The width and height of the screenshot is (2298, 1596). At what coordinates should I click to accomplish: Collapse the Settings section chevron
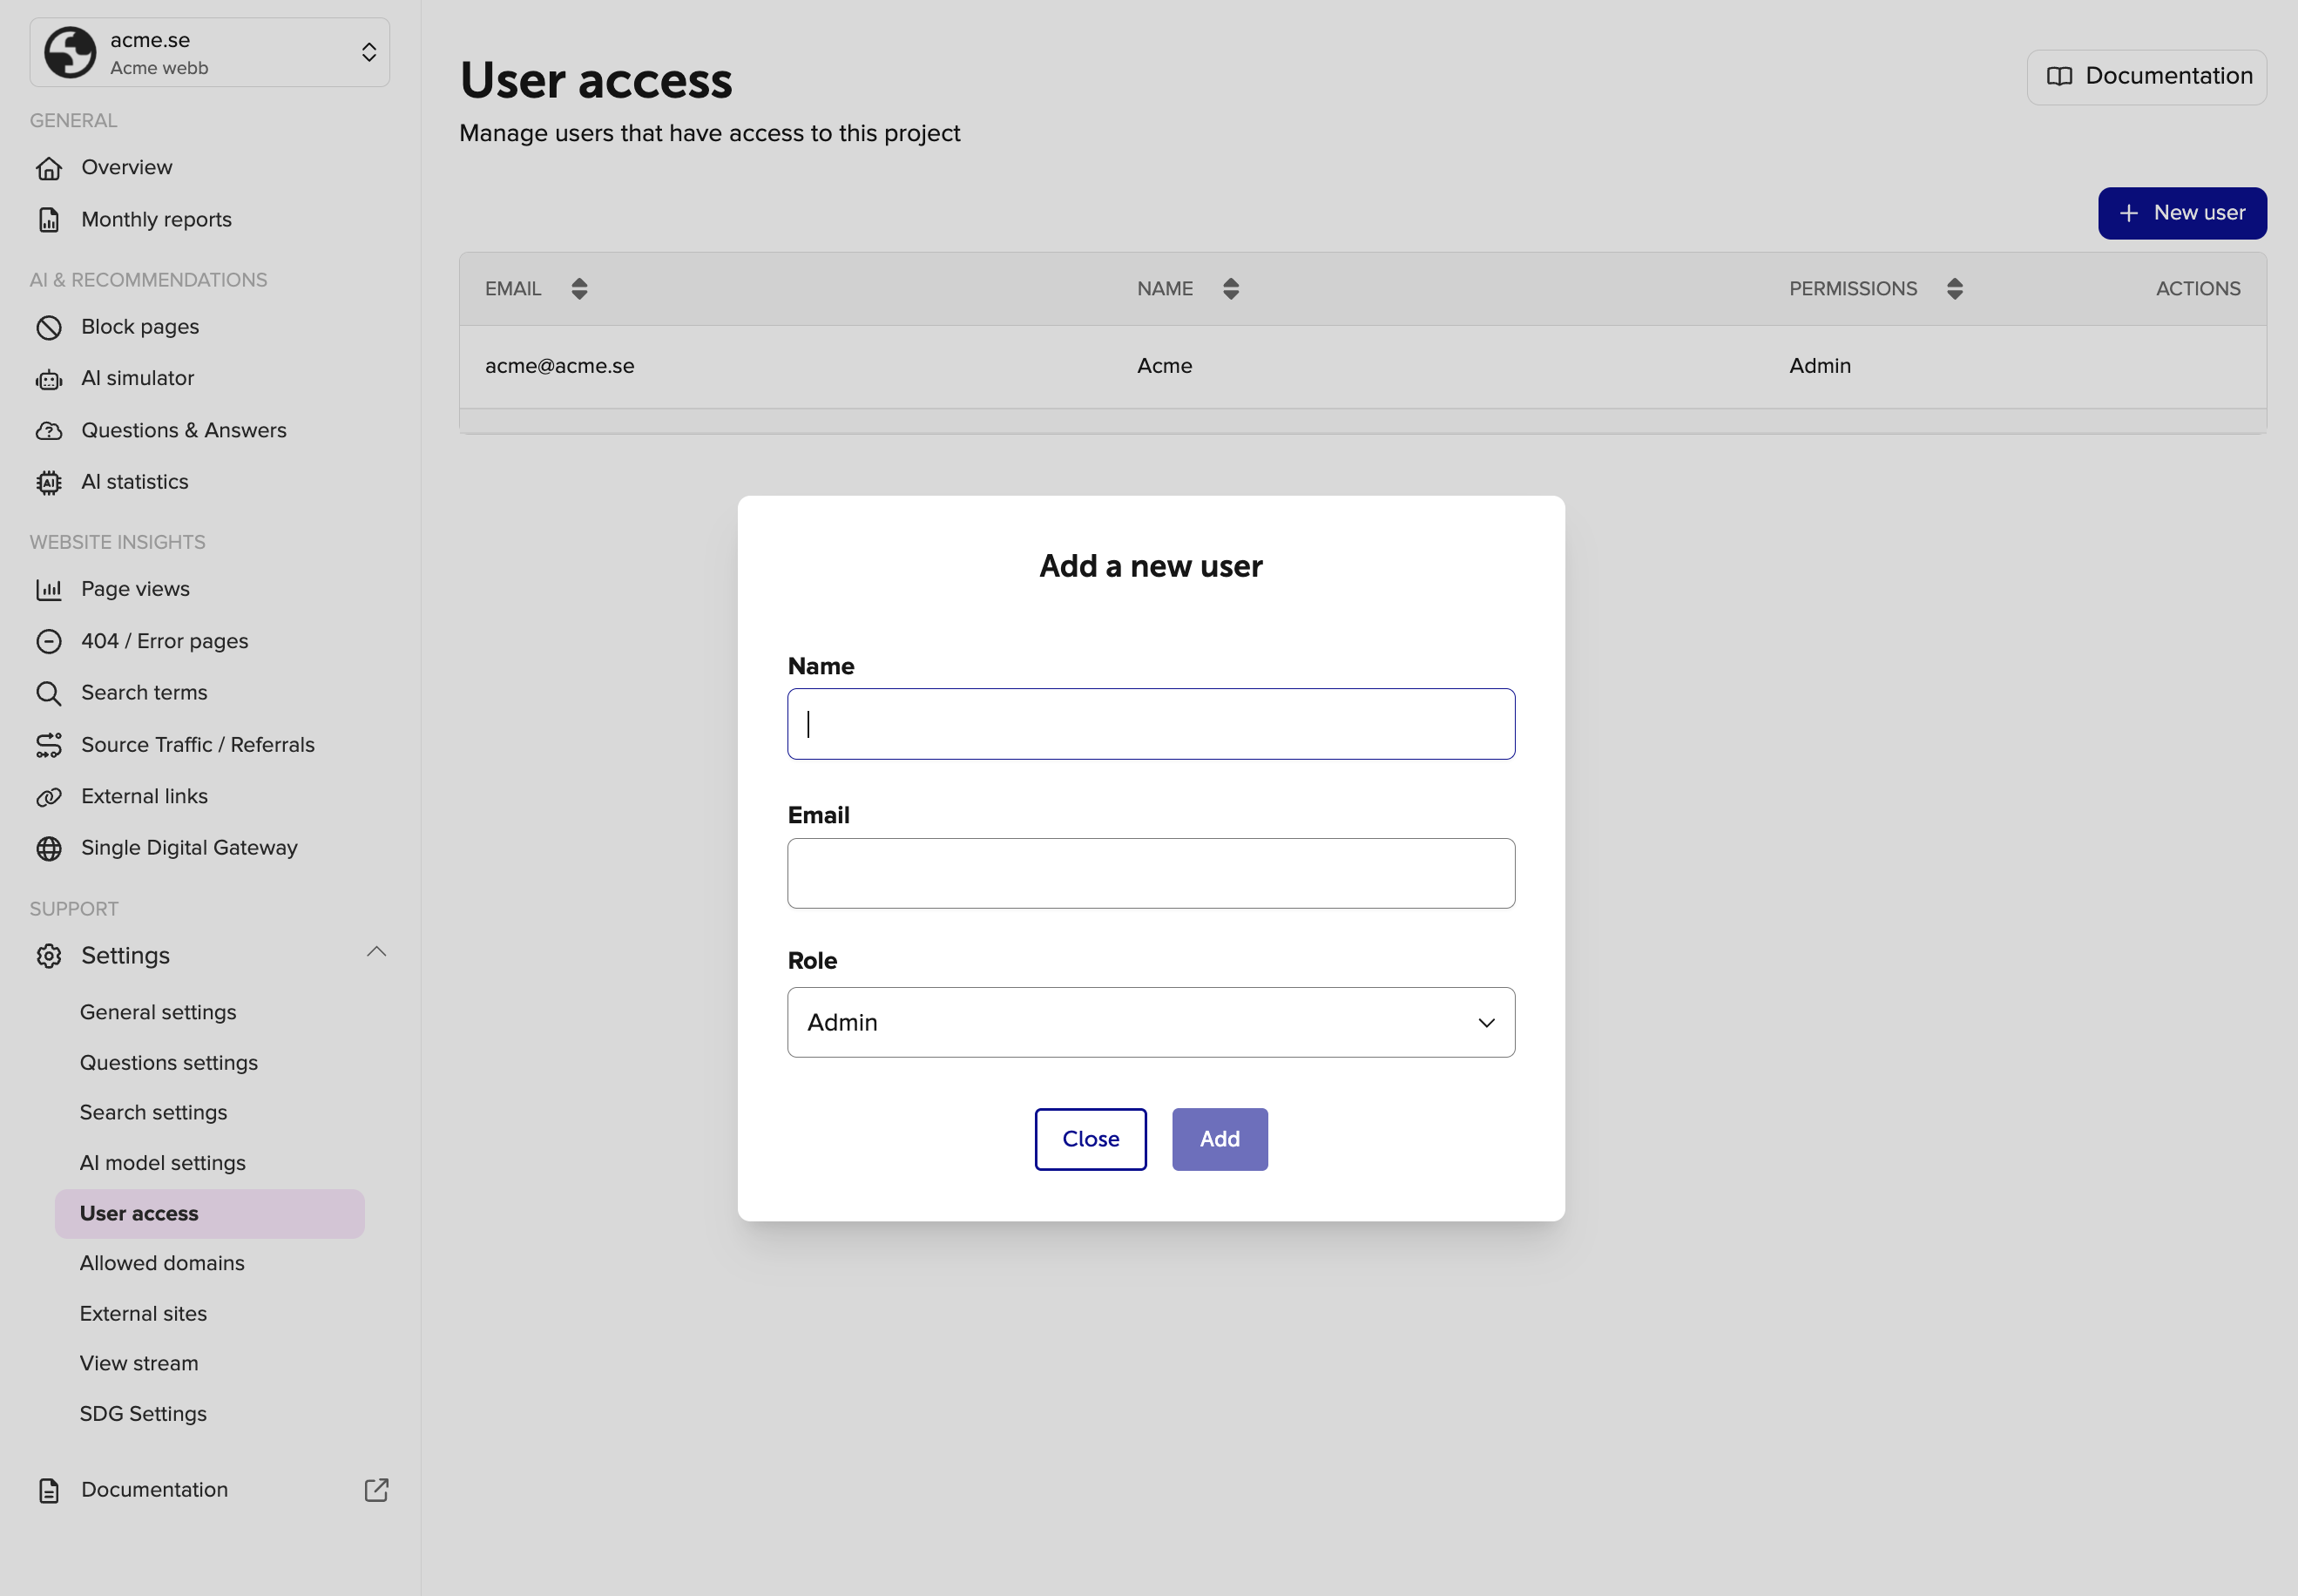(376, 952)
